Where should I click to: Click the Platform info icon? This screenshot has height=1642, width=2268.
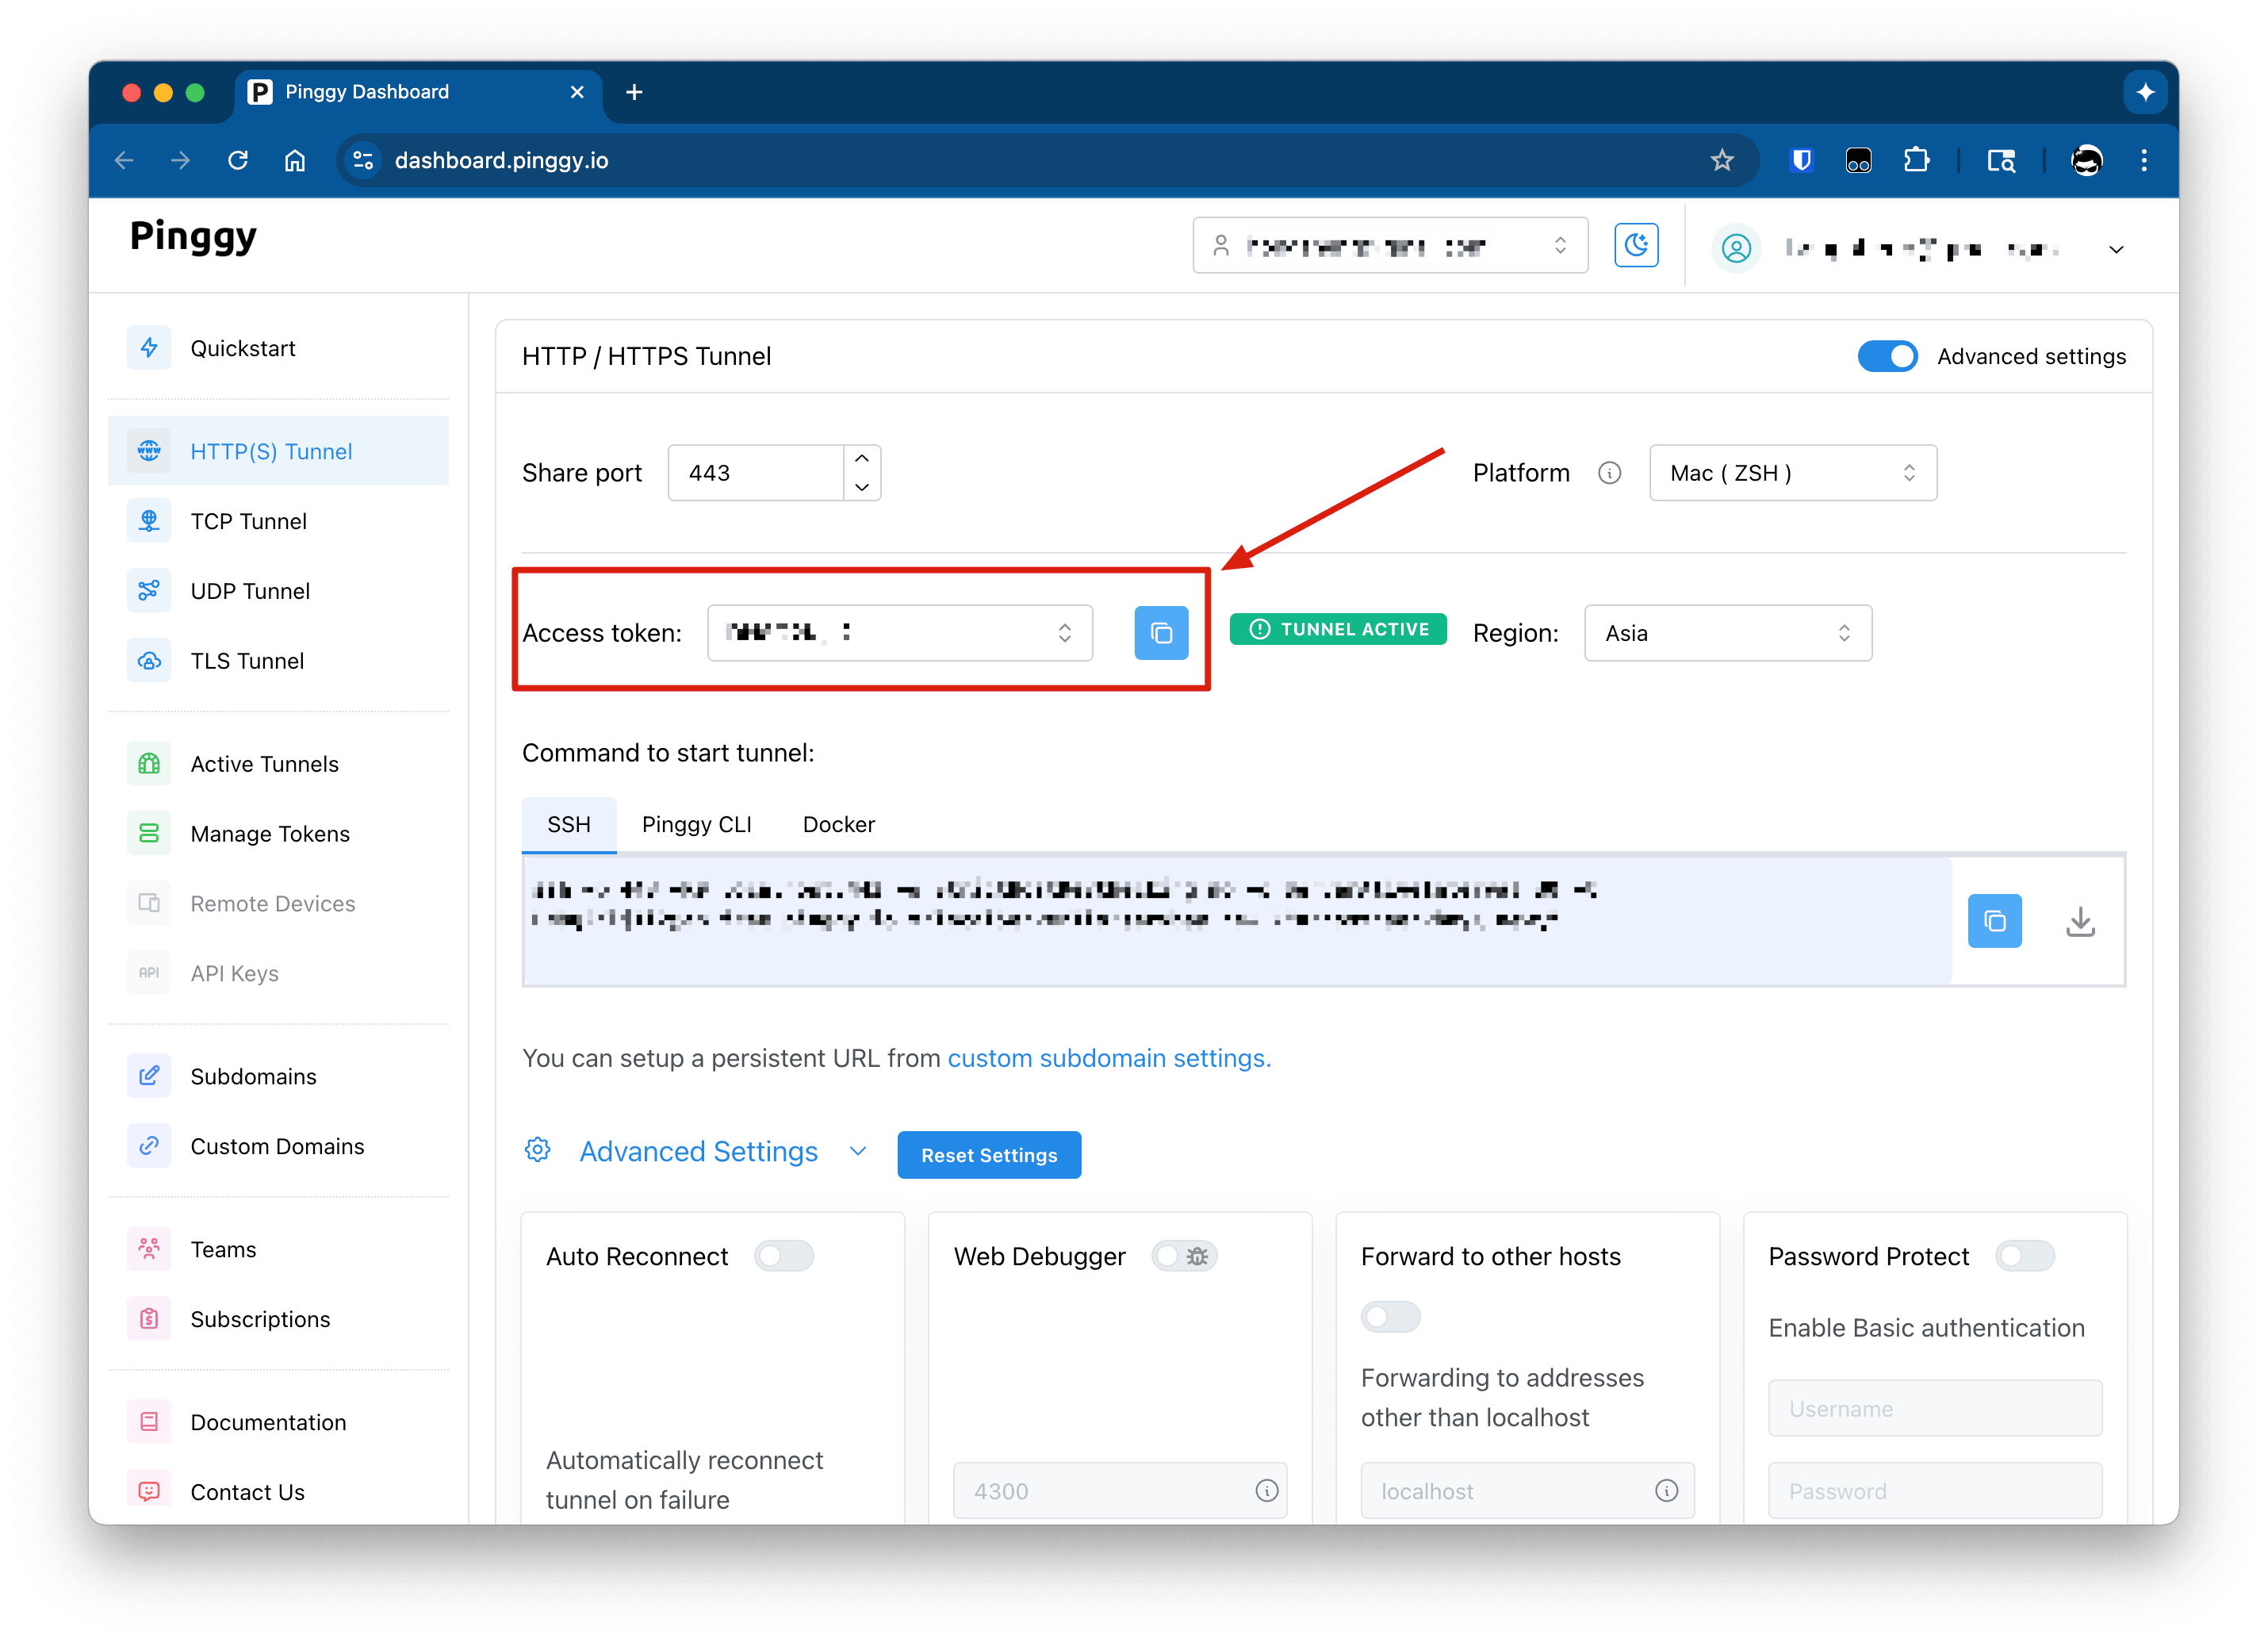[x=1609, y=473]
